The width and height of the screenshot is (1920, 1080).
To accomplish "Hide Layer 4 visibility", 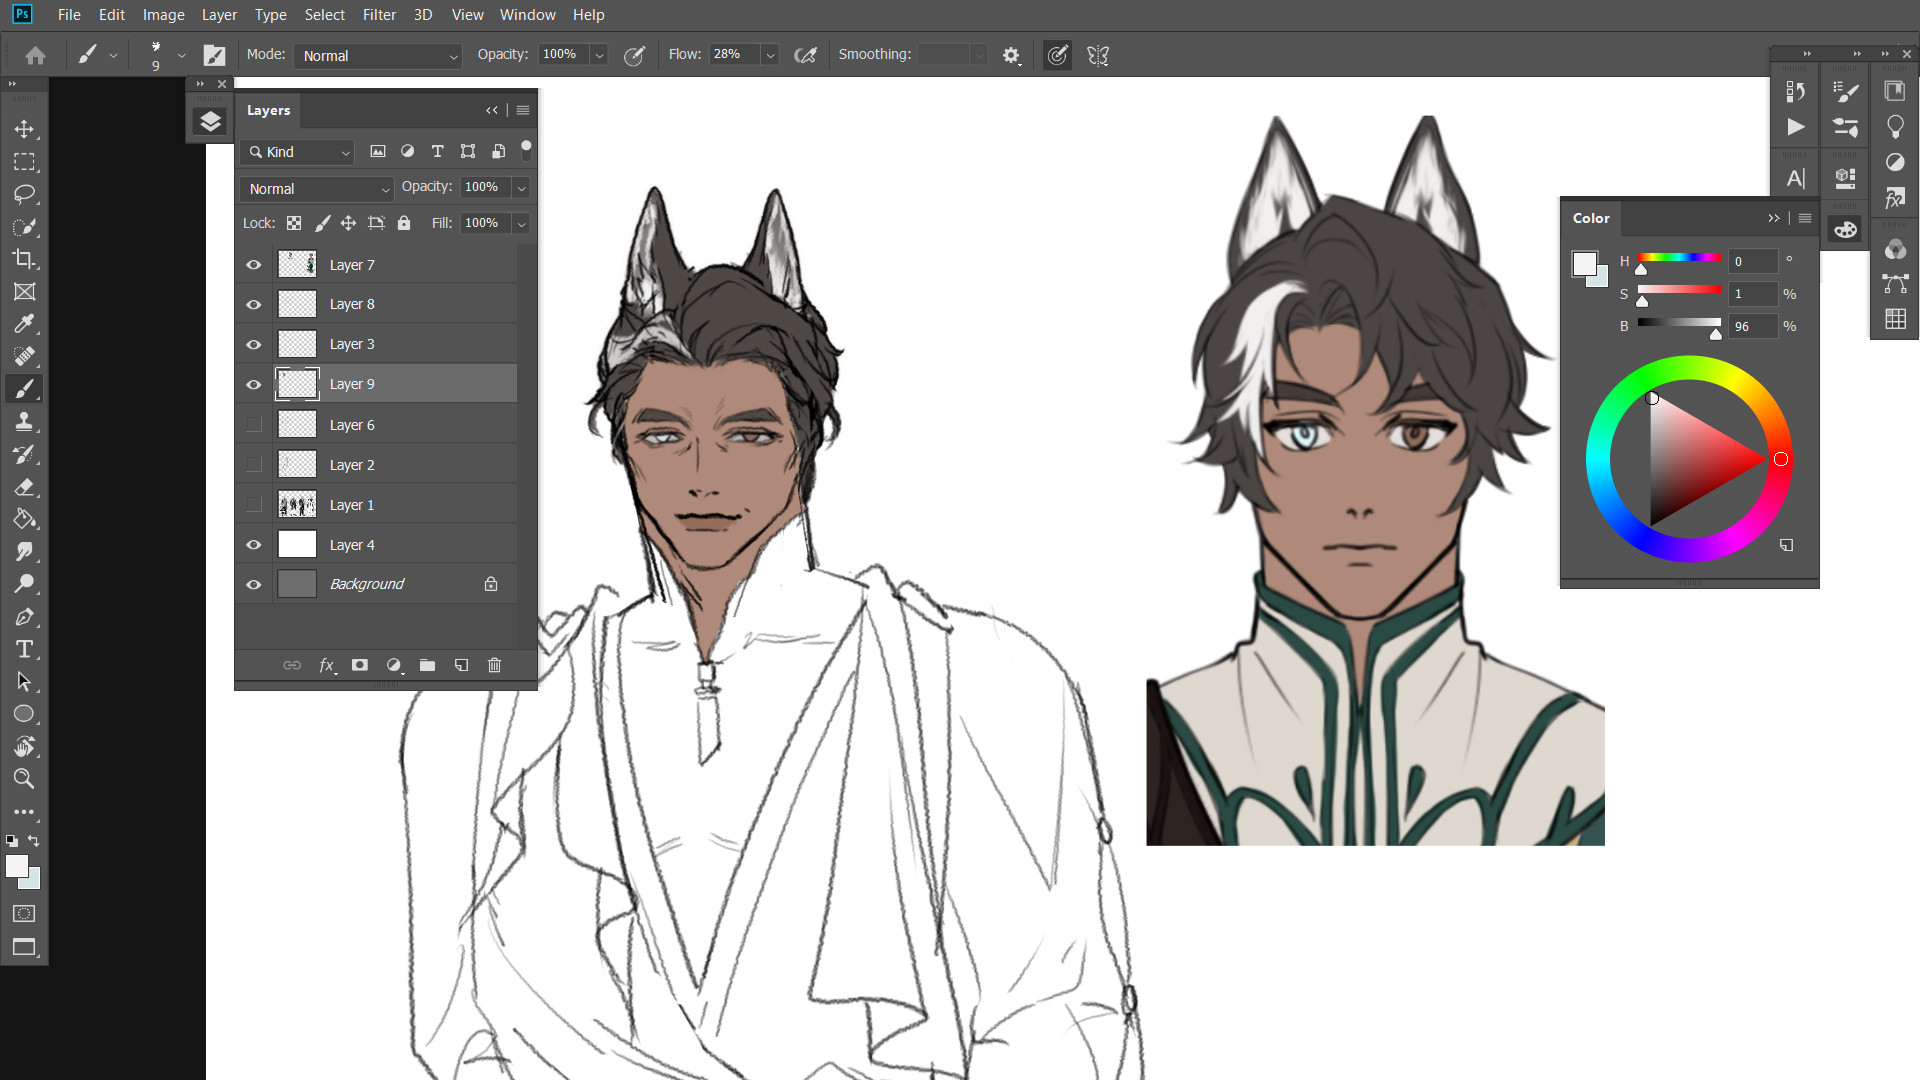I will (x=254, y=545).
